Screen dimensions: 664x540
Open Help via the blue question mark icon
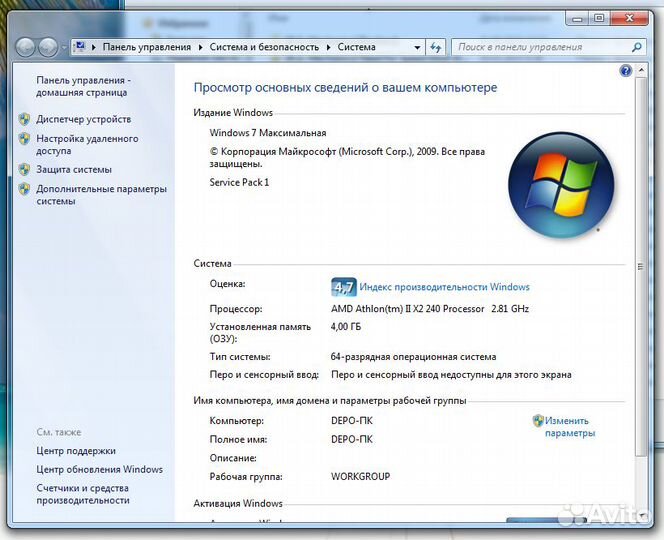pyautogui.click(x=626, y=71)
